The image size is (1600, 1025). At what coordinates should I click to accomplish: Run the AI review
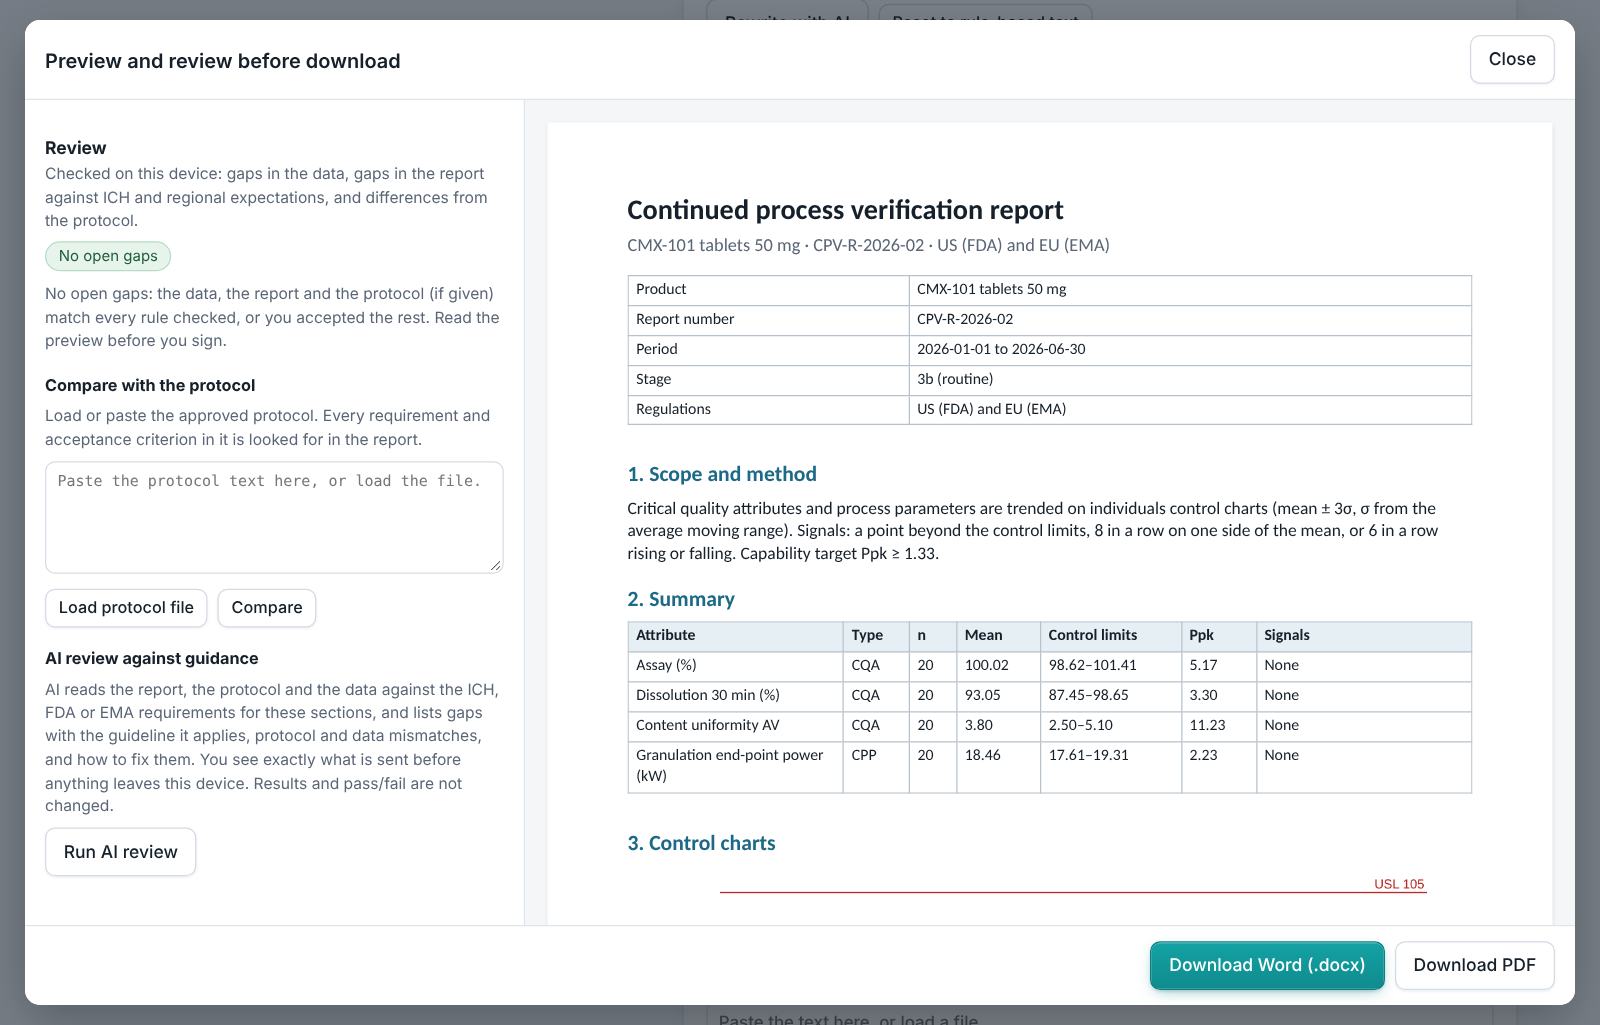point(120,852)
